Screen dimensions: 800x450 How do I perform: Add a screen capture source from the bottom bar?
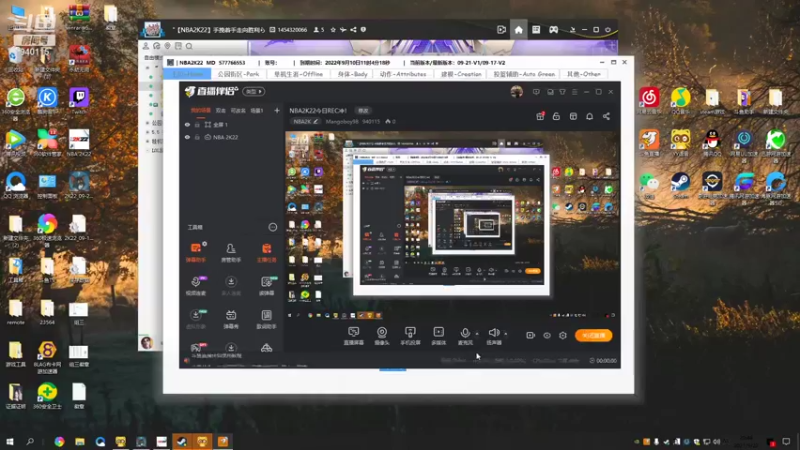354,336
